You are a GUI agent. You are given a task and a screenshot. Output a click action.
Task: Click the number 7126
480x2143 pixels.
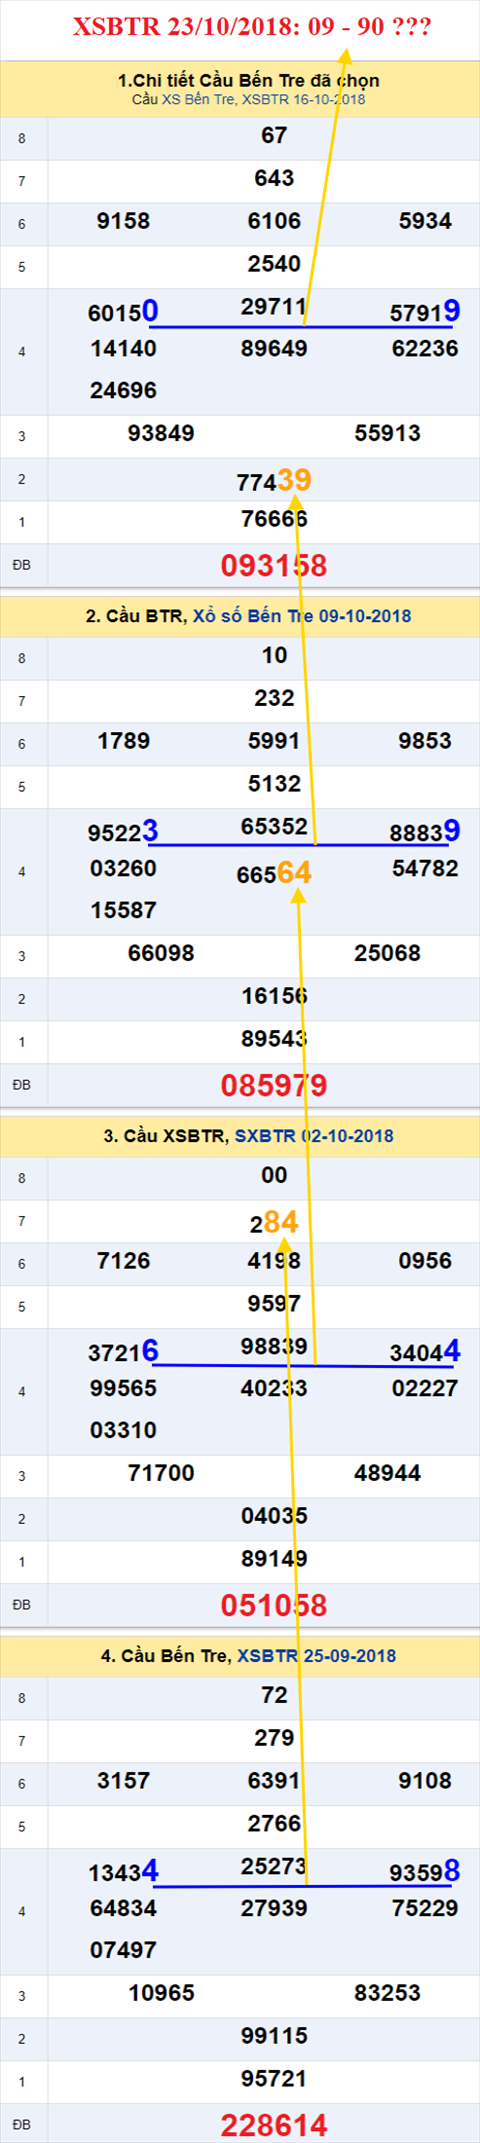[123, 1261]
